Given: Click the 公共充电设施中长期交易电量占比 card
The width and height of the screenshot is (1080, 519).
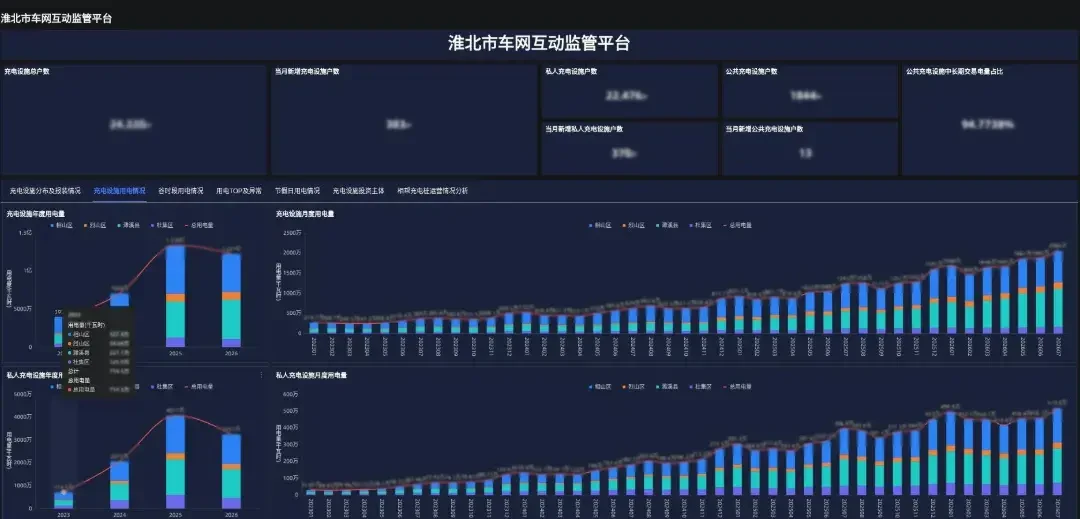Looking at the screenshot, I should 988,120.
